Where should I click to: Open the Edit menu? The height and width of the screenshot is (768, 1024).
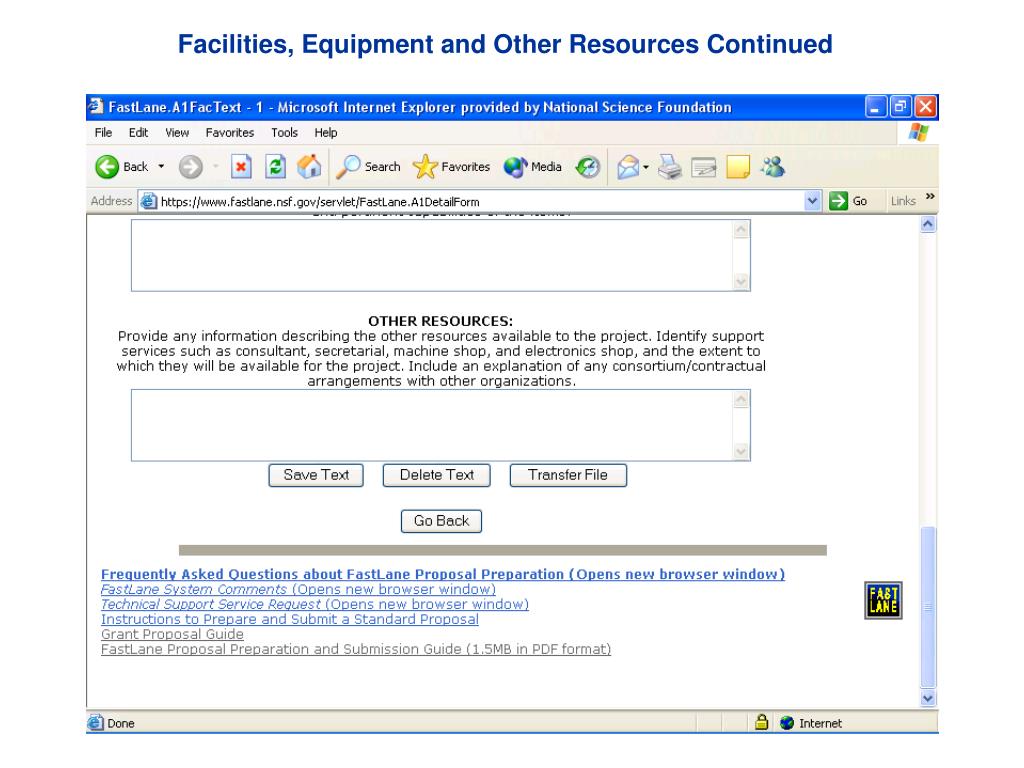pyautogui.click(x=138, y=133)
